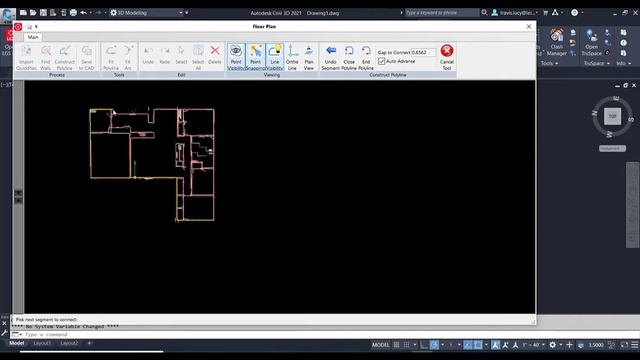
Task: Click Fit Arc tool
Action: click(x=128, y=57)
